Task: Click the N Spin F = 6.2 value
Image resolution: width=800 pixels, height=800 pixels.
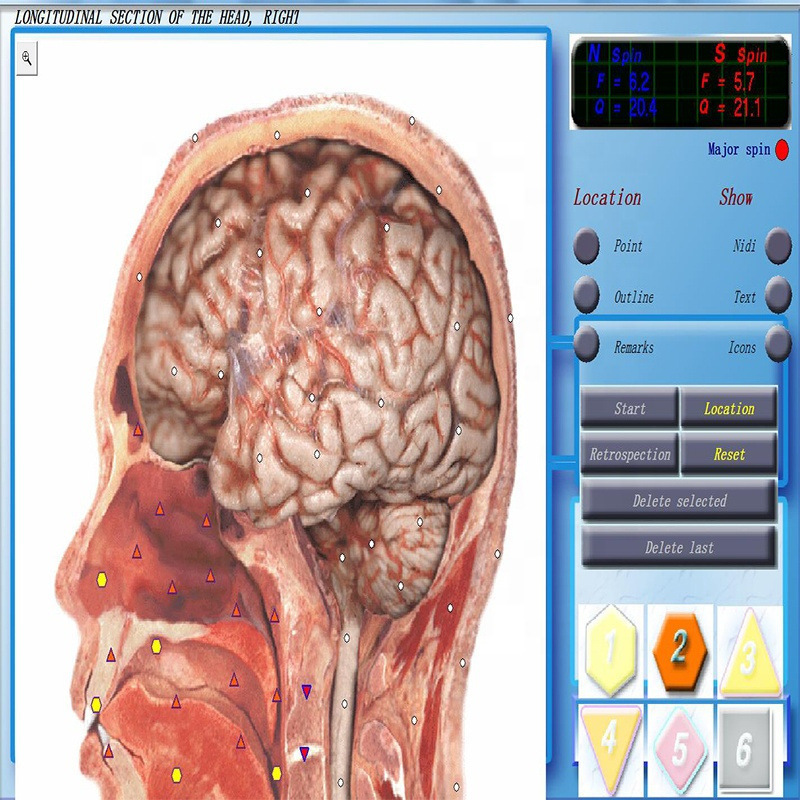Action: click(622, 81)
